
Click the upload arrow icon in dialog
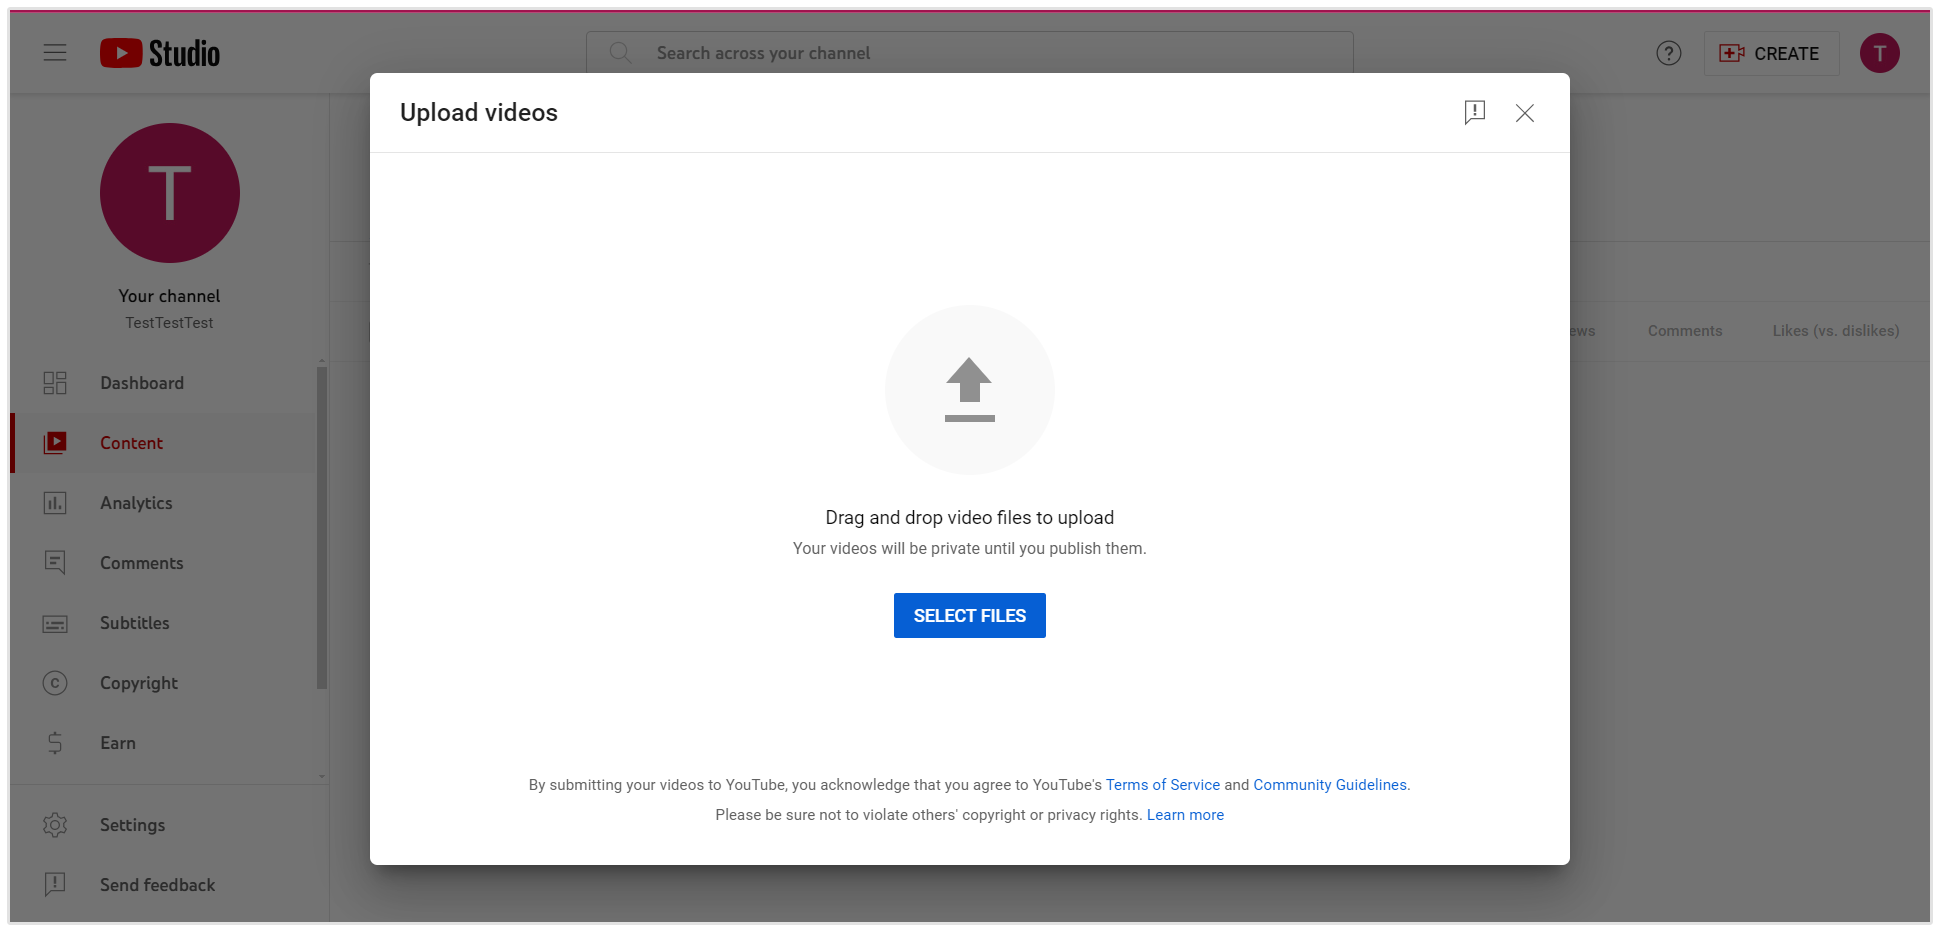969,389
